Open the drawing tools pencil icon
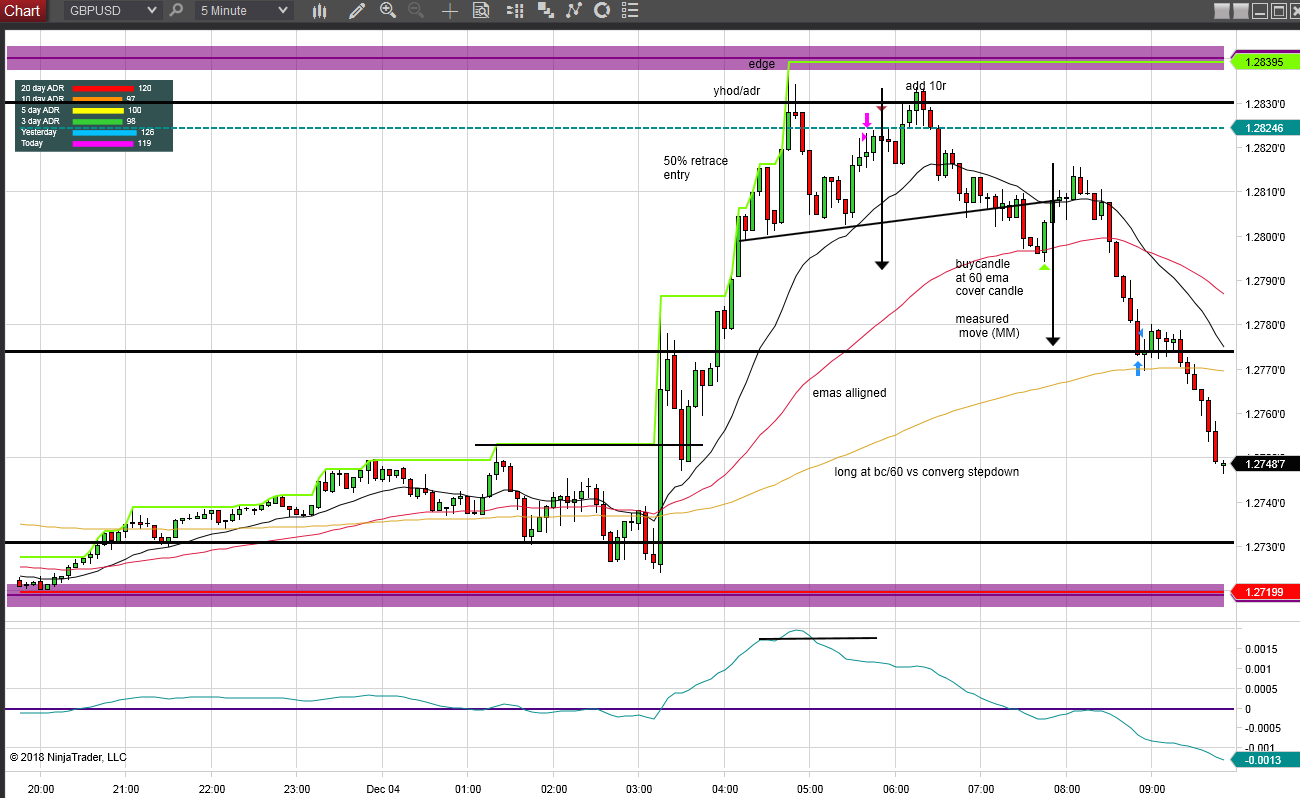Screen dimensions: 1300x798 point(357,11)
